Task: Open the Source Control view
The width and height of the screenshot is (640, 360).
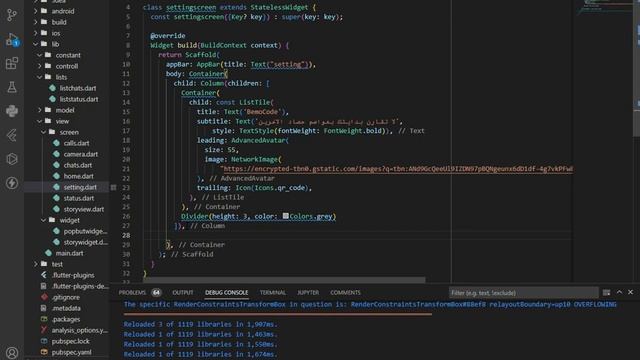Action: click(x=12, y=15)
